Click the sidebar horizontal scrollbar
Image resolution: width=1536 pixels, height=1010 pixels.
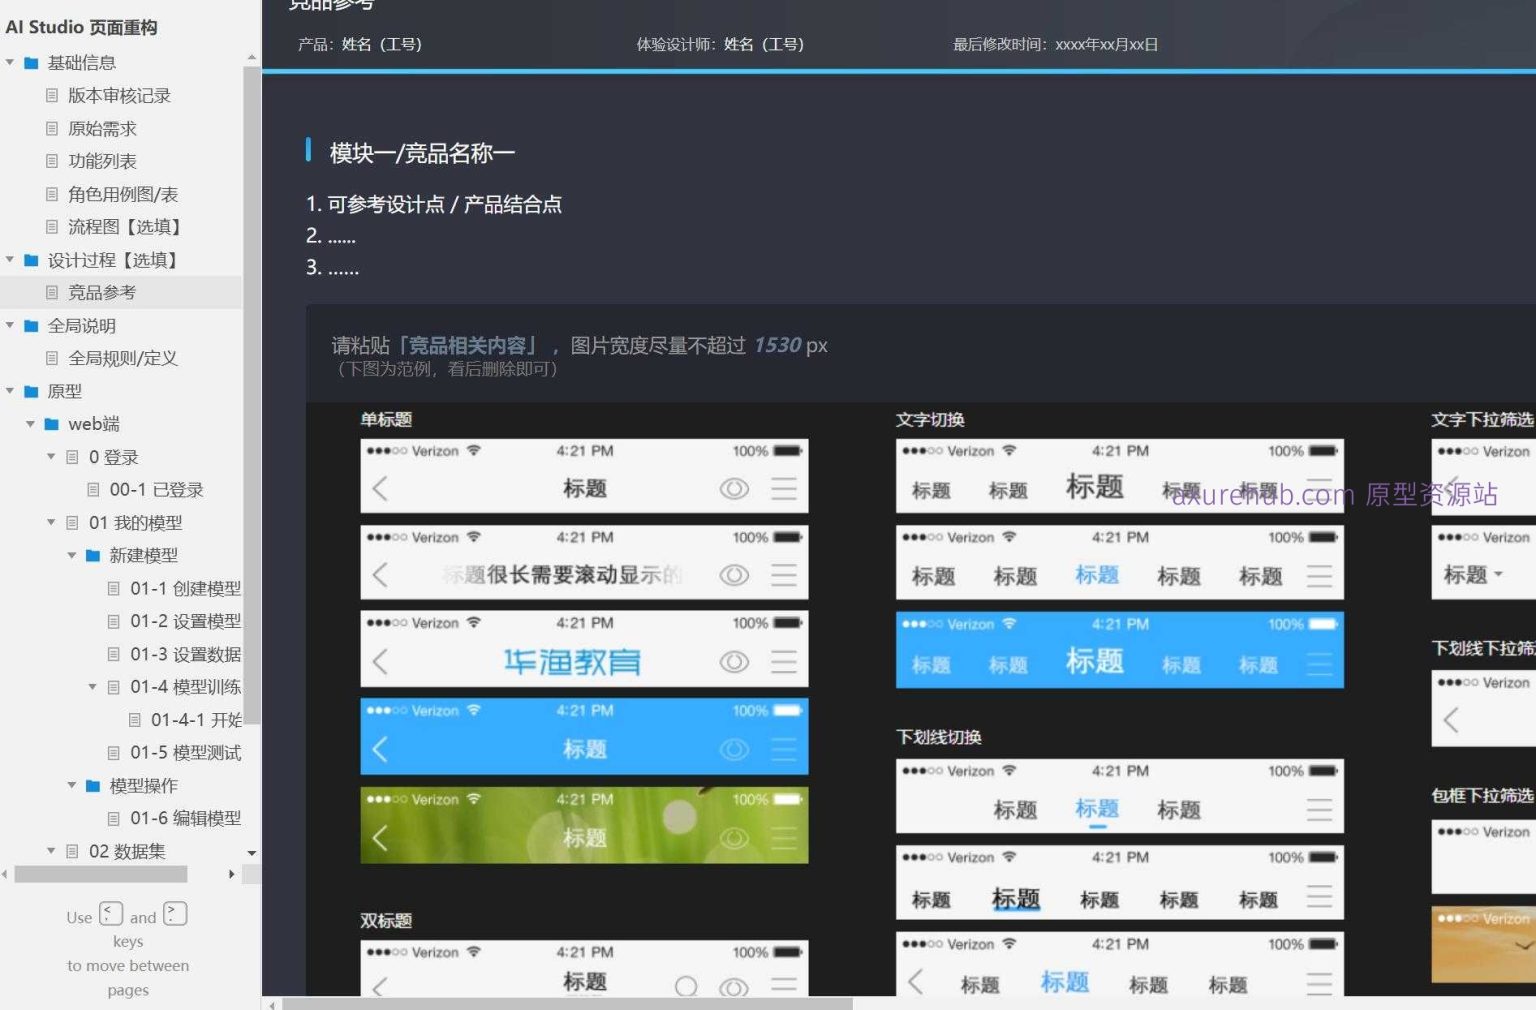coord(100,873)
